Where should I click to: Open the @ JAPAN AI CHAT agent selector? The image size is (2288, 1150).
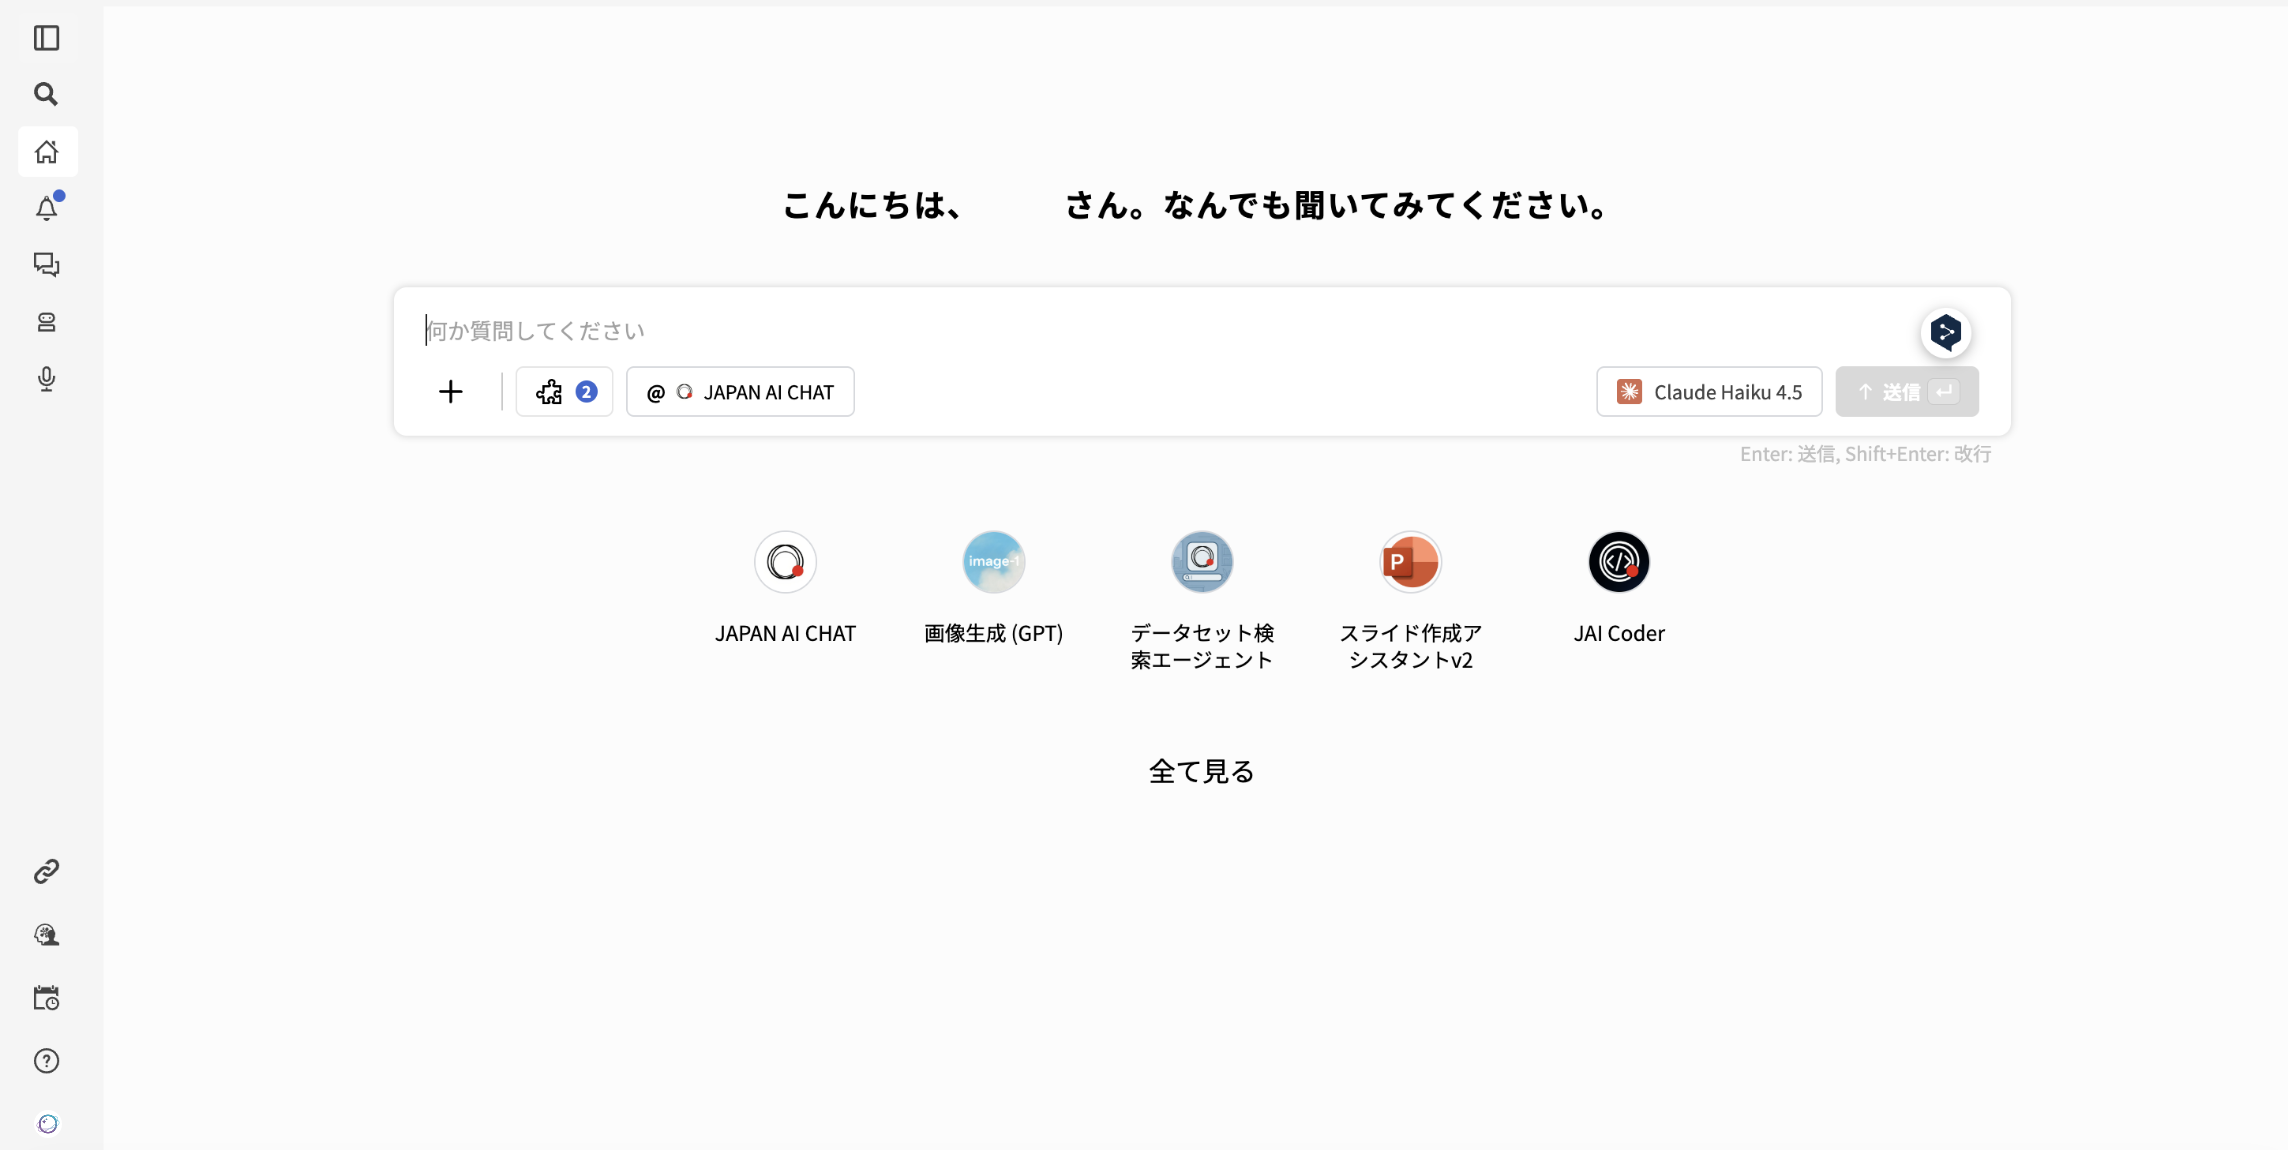click(740, 392)
